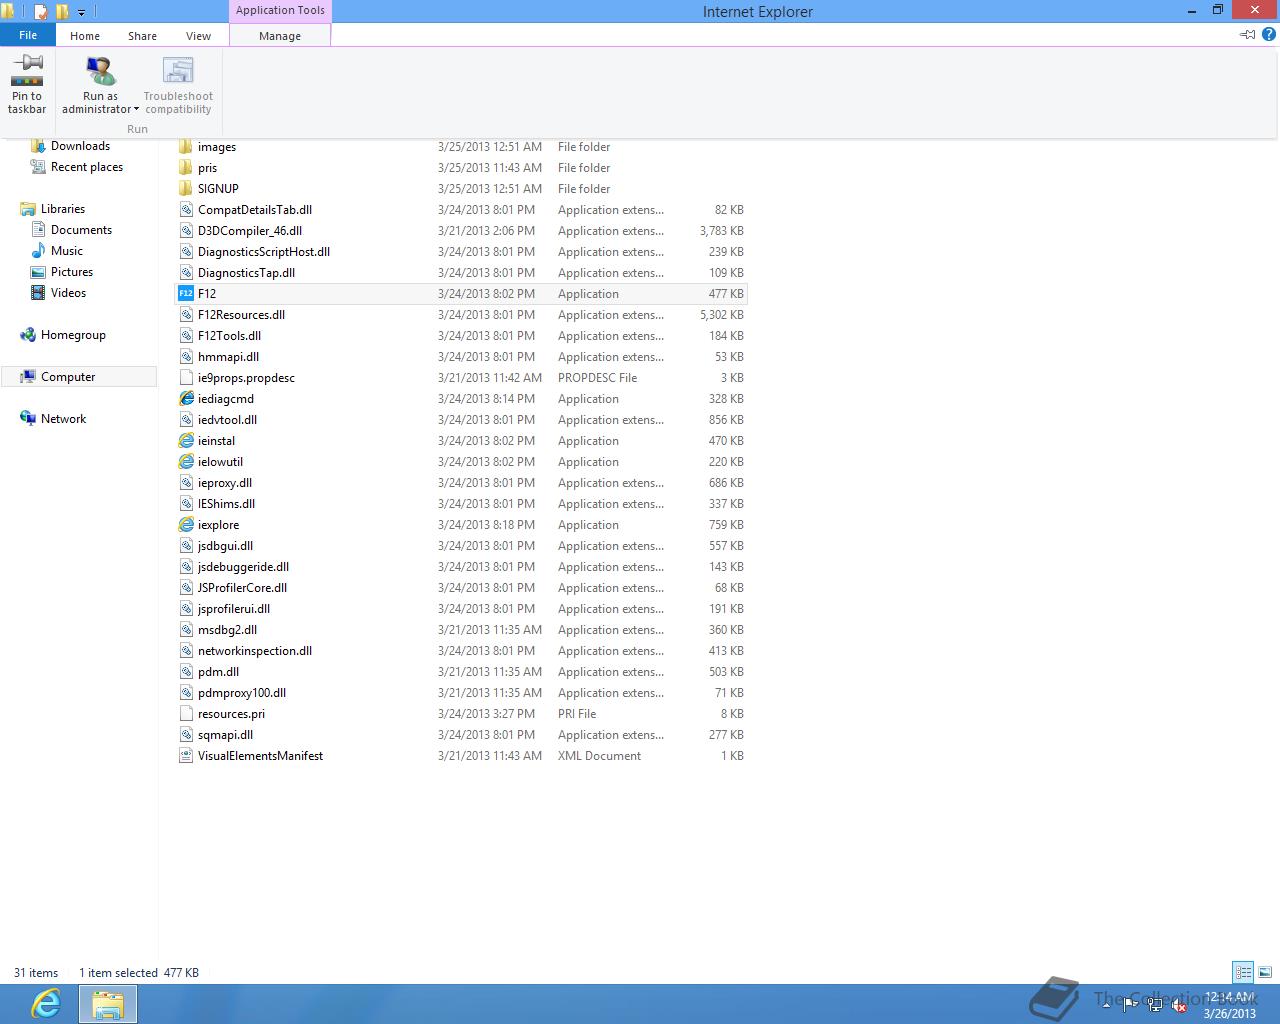This screenshot has width=1280, height=1024.
Task: Select hmmapi.dll file name
Action: [x=228, y=357]
